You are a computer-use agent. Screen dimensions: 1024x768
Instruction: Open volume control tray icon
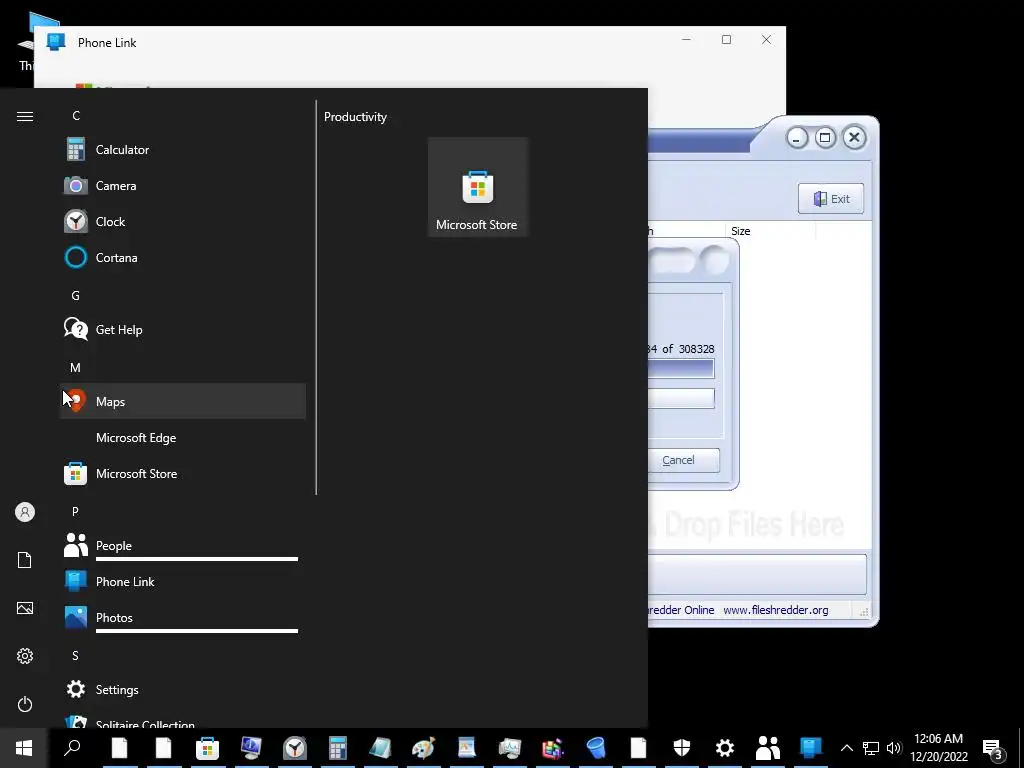(894, 748)
